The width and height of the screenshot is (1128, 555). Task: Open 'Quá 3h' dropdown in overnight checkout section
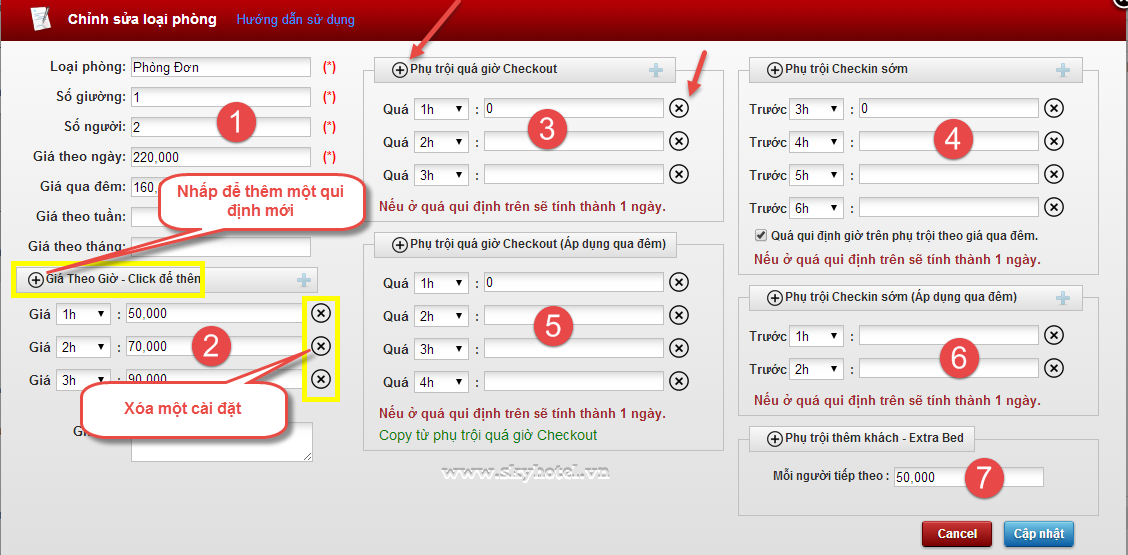[x=441, y=349]
